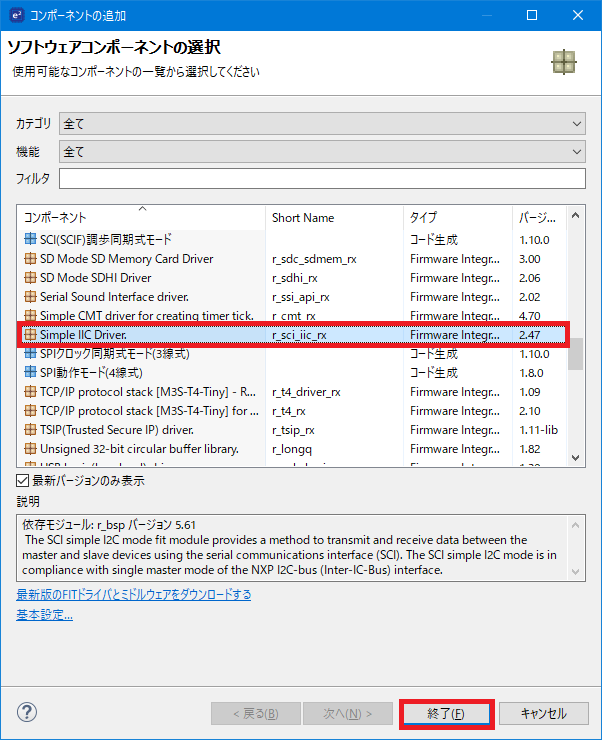Screen dimensions: 602x740
Task: Click r_sdc_sdmem_rx short name cell
Action: (x=314, y=259)
